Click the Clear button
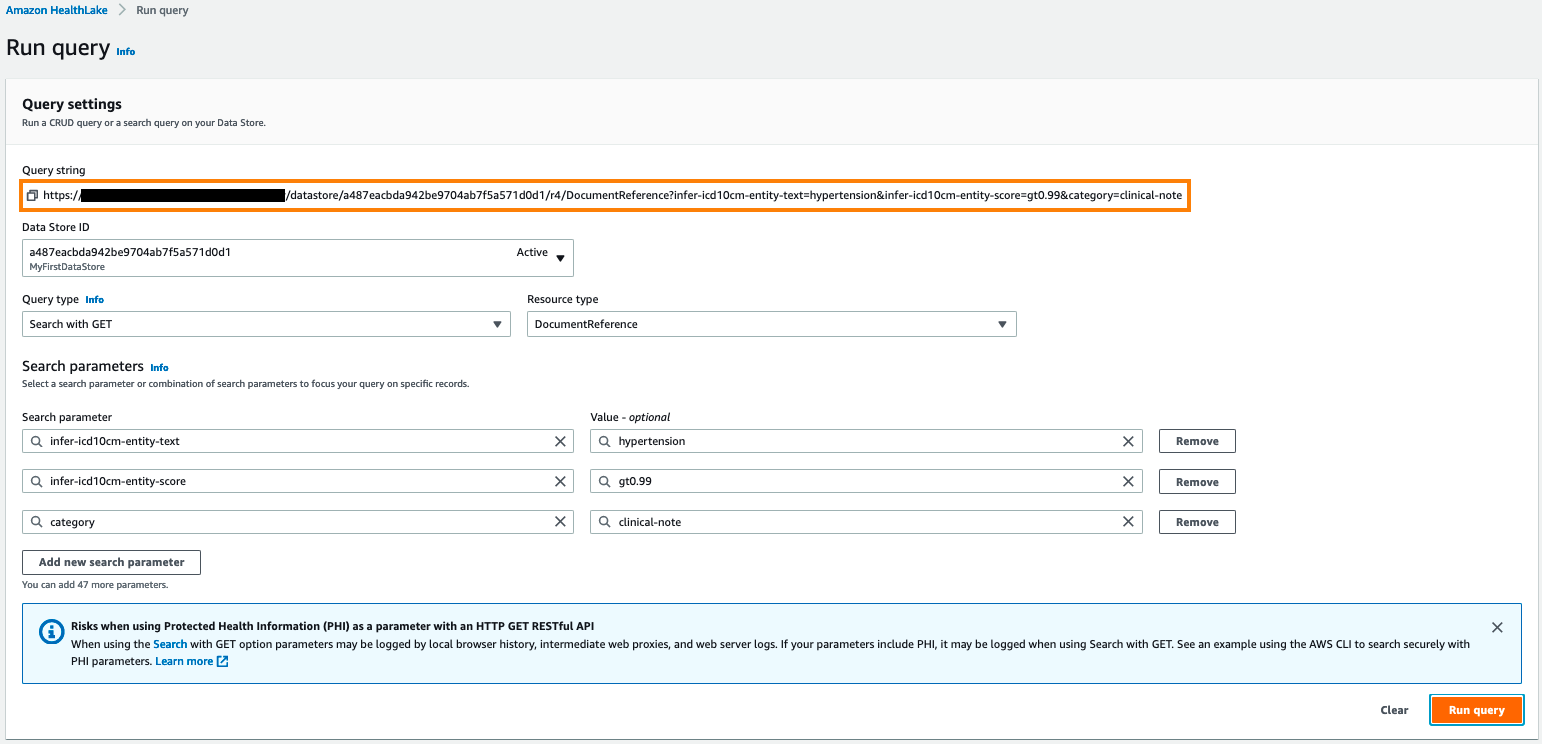1542x744 pixels. point(1394,710)
